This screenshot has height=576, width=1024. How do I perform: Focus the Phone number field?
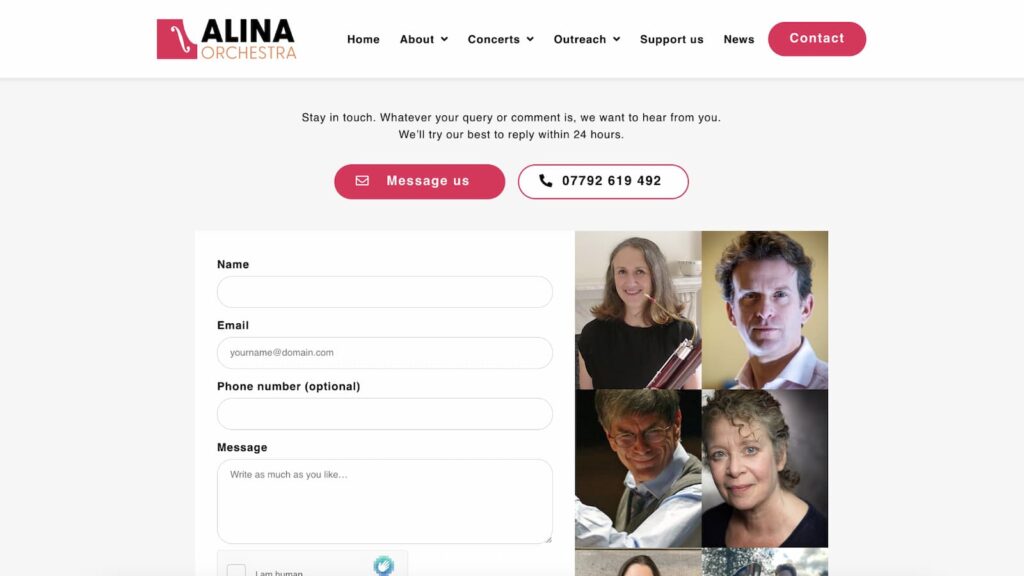tap(385, 414)
